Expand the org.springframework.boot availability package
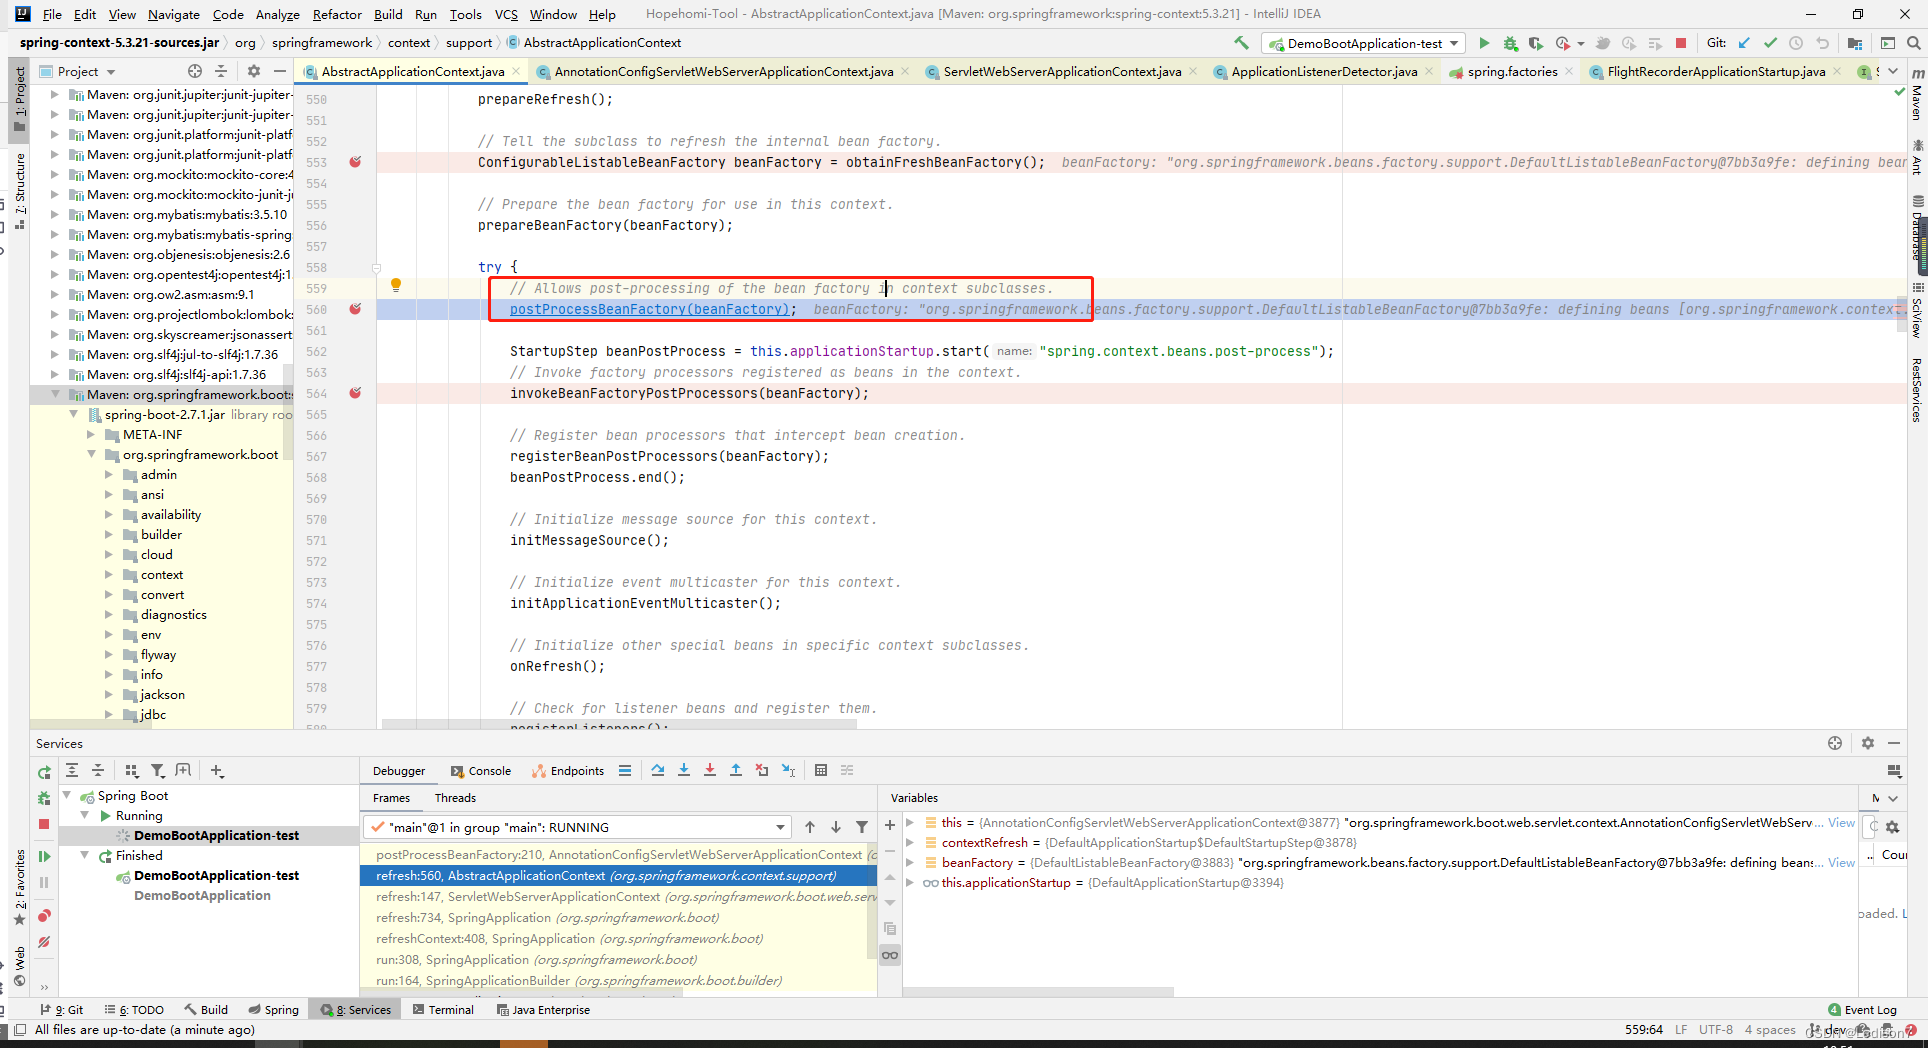Screen dimensions: 1928x1048 (x=109, y=515)
